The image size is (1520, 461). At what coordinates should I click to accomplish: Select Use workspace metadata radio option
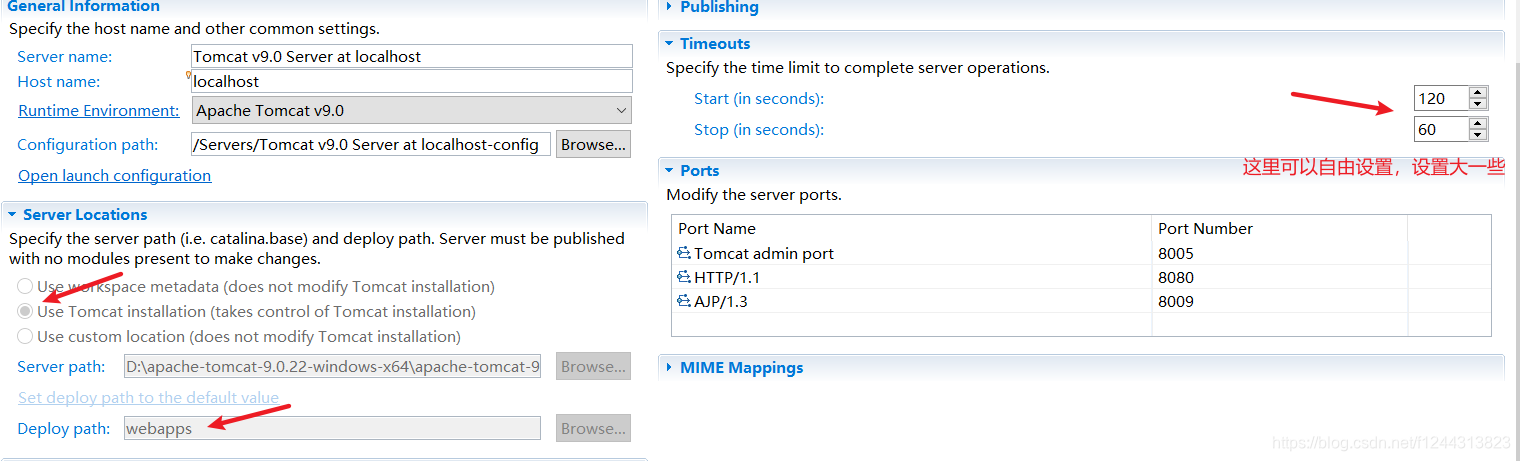(x=25, y=287)
